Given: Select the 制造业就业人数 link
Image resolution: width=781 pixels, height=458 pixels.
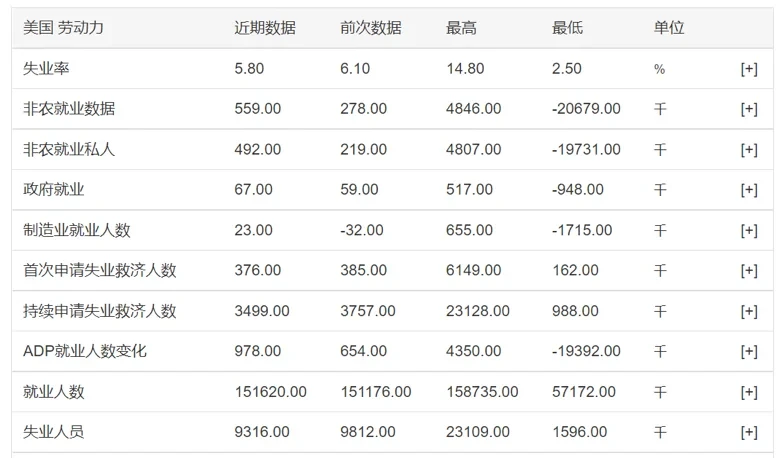Looking at the screenshot, I should 77,230.
